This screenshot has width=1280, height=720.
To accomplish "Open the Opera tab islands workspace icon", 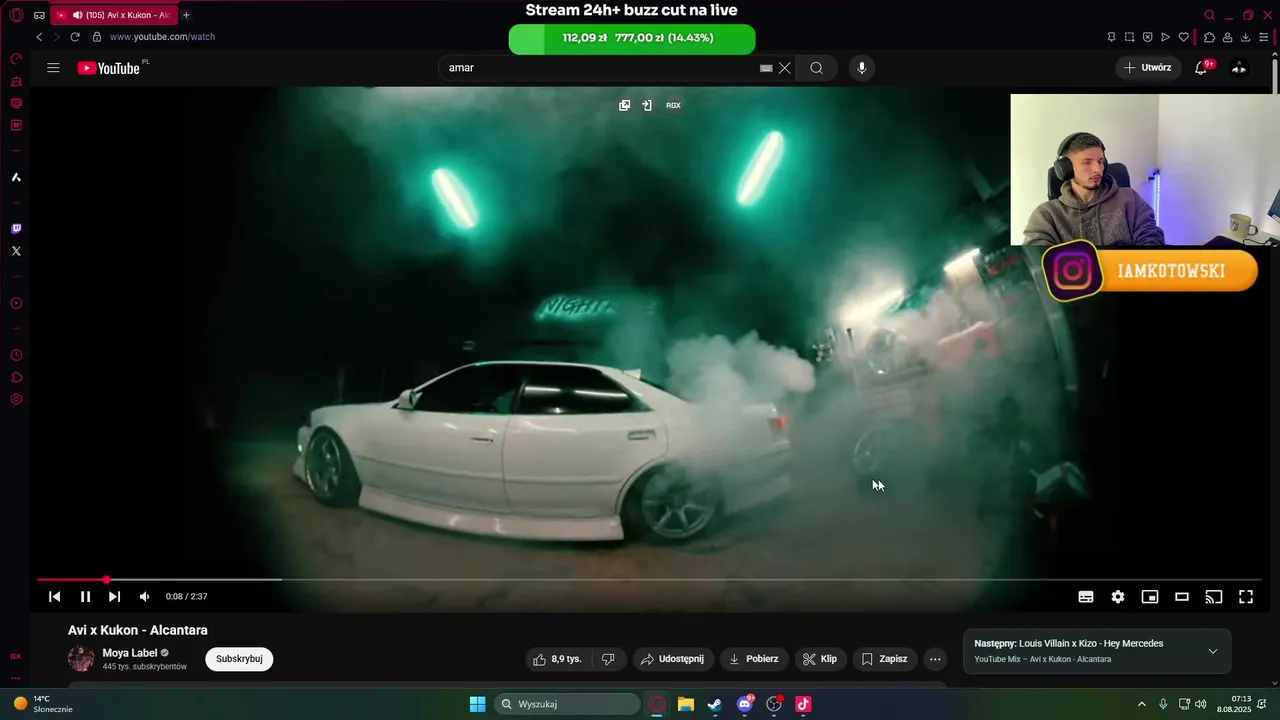I will (39, 15).
